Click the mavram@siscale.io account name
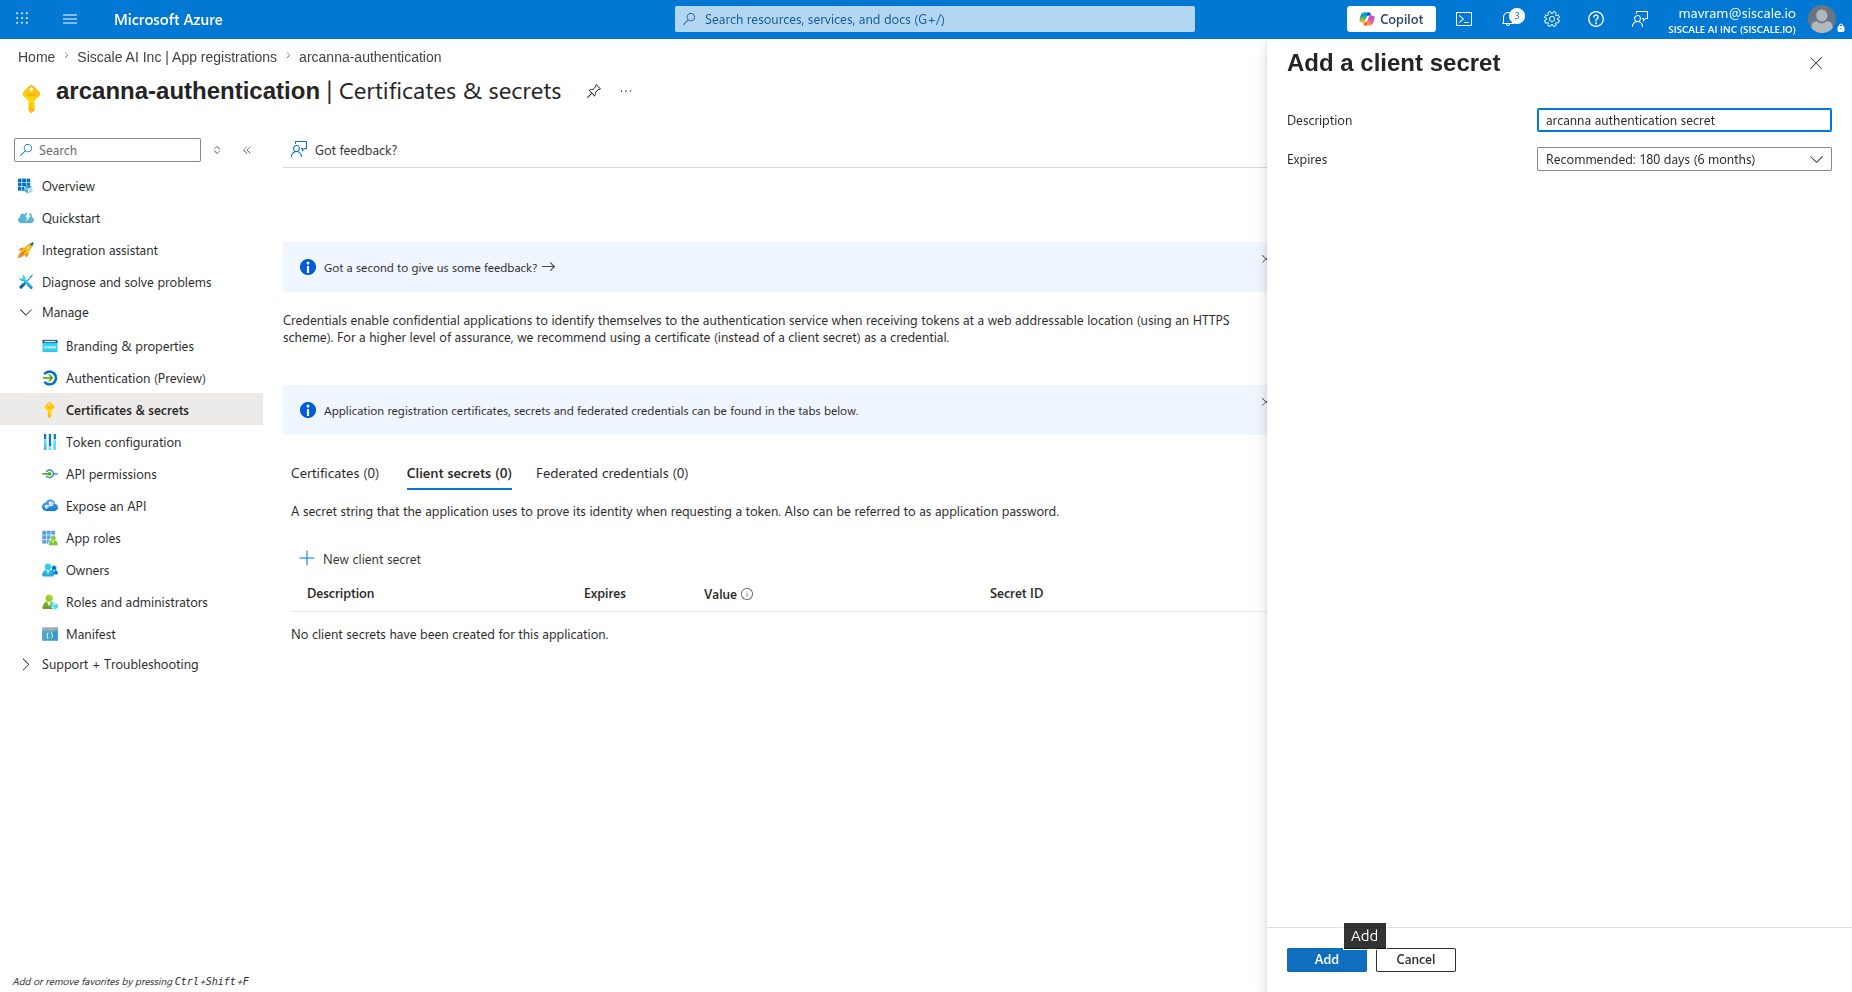 (1737, 13)
